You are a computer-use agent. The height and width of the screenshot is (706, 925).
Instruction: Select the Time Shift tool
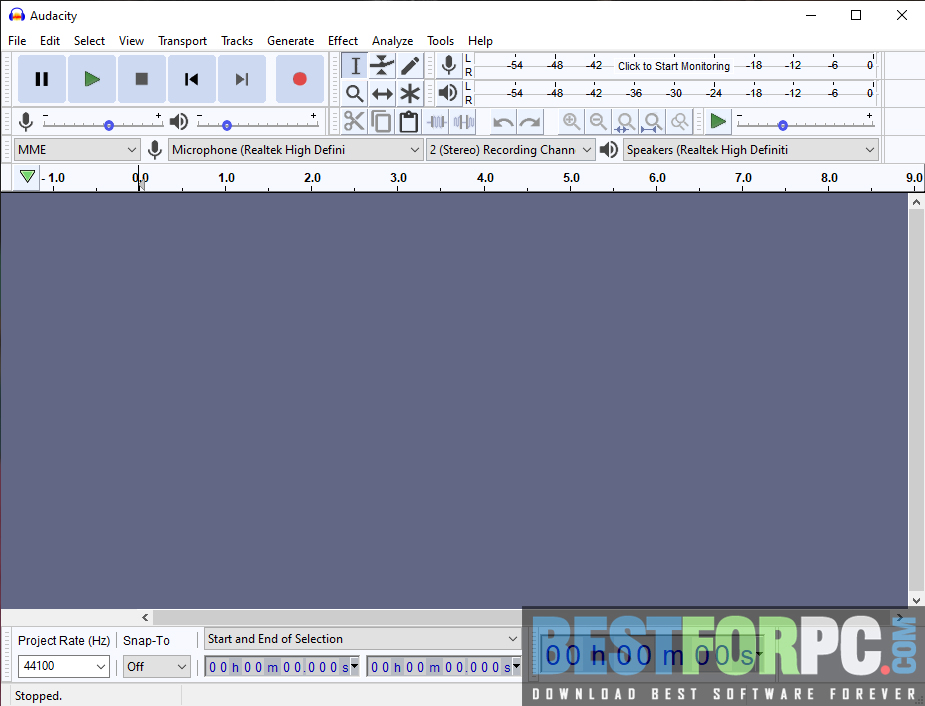[382, 93]
